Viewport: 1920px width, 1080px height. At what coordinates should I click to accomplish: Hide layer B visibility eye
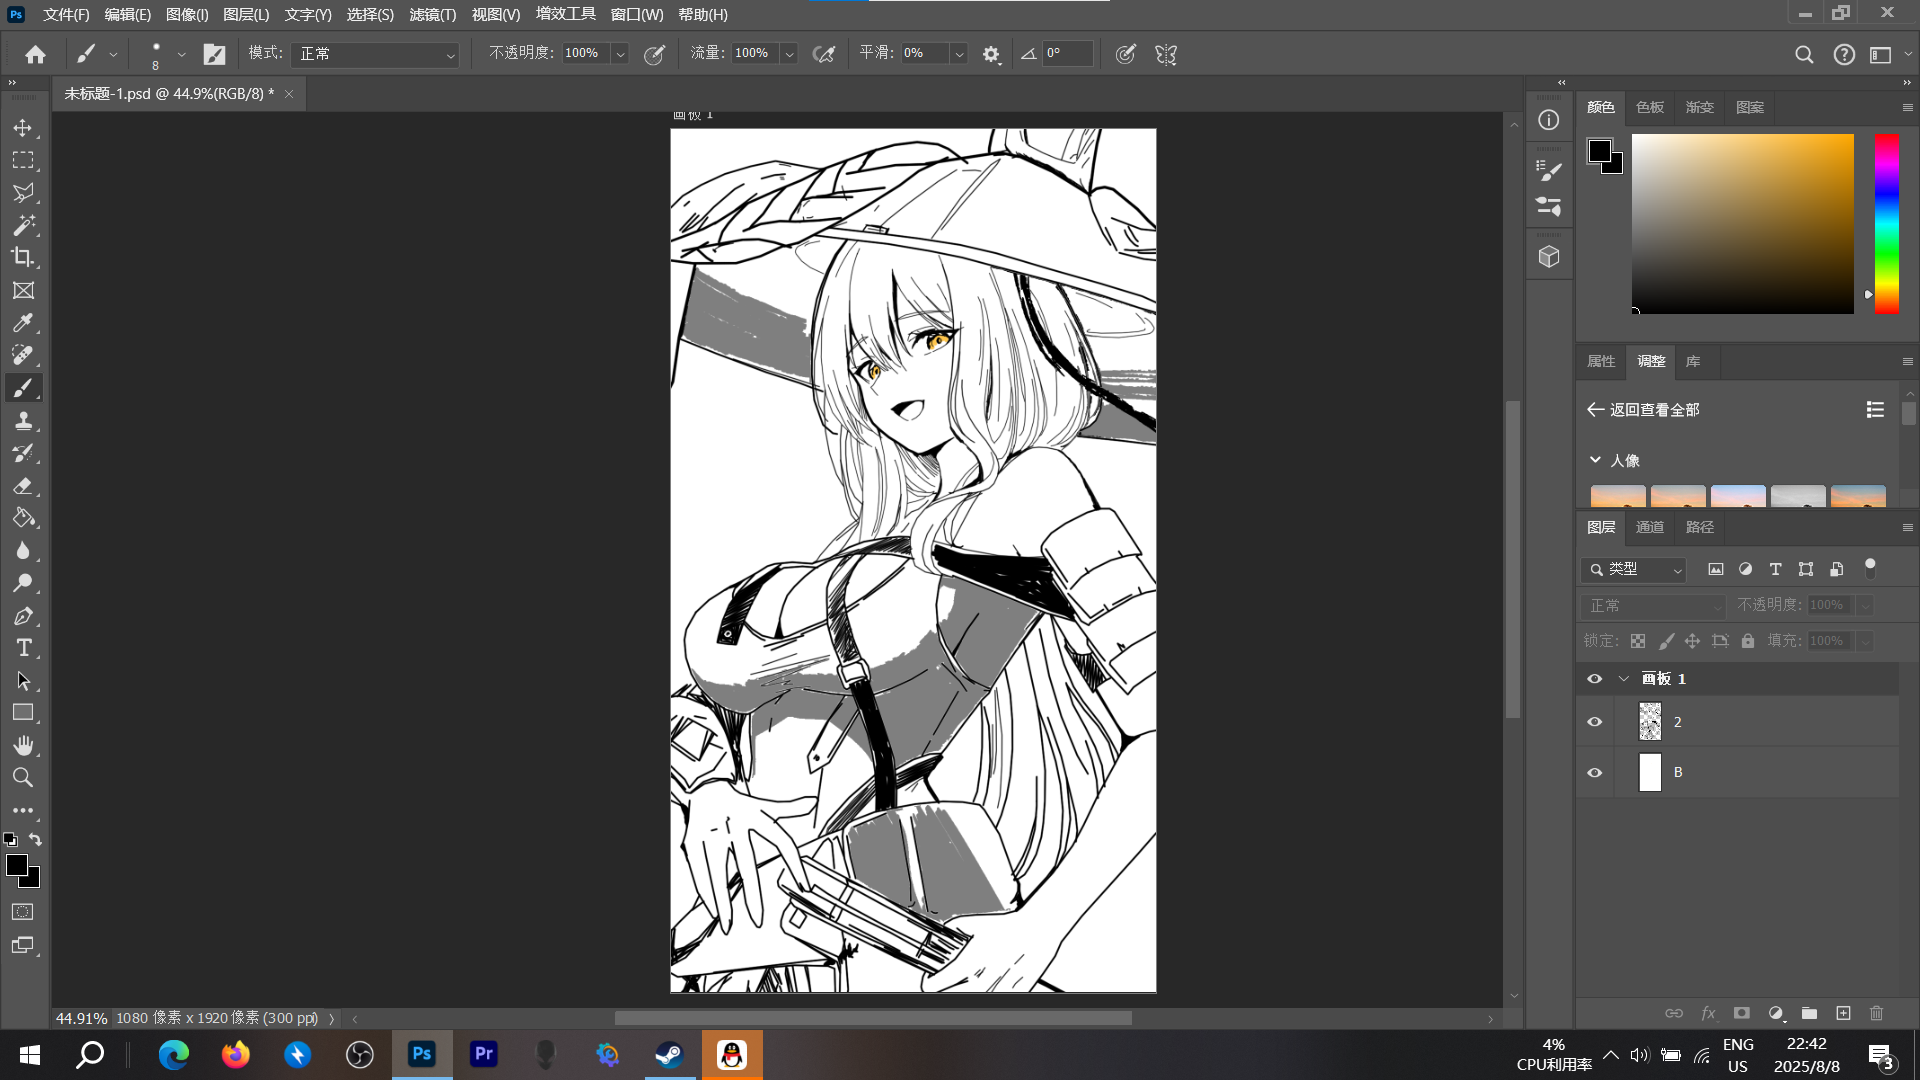[1595, 773]
